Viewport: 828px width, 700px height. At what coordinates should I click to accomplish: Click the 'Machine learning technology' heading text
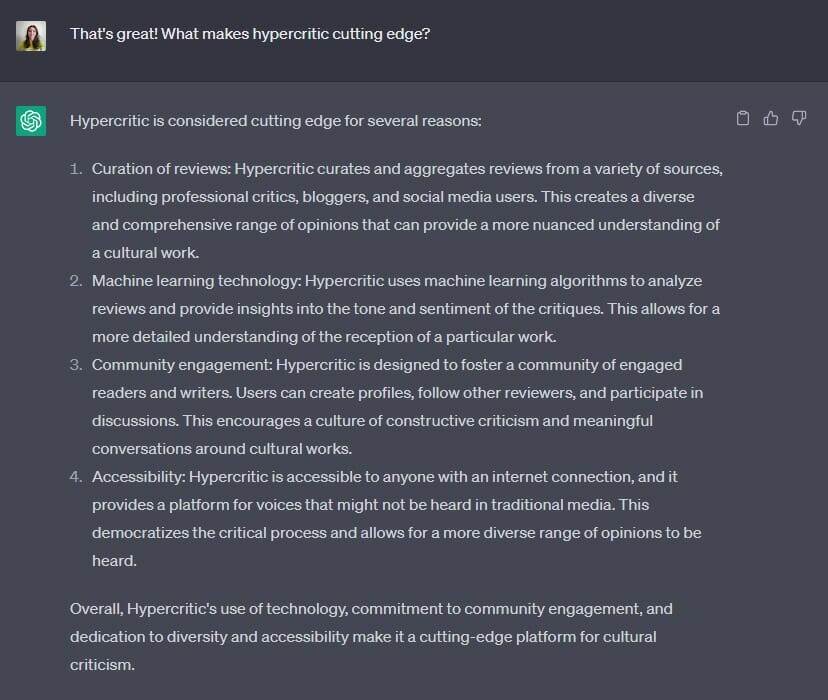195,281
